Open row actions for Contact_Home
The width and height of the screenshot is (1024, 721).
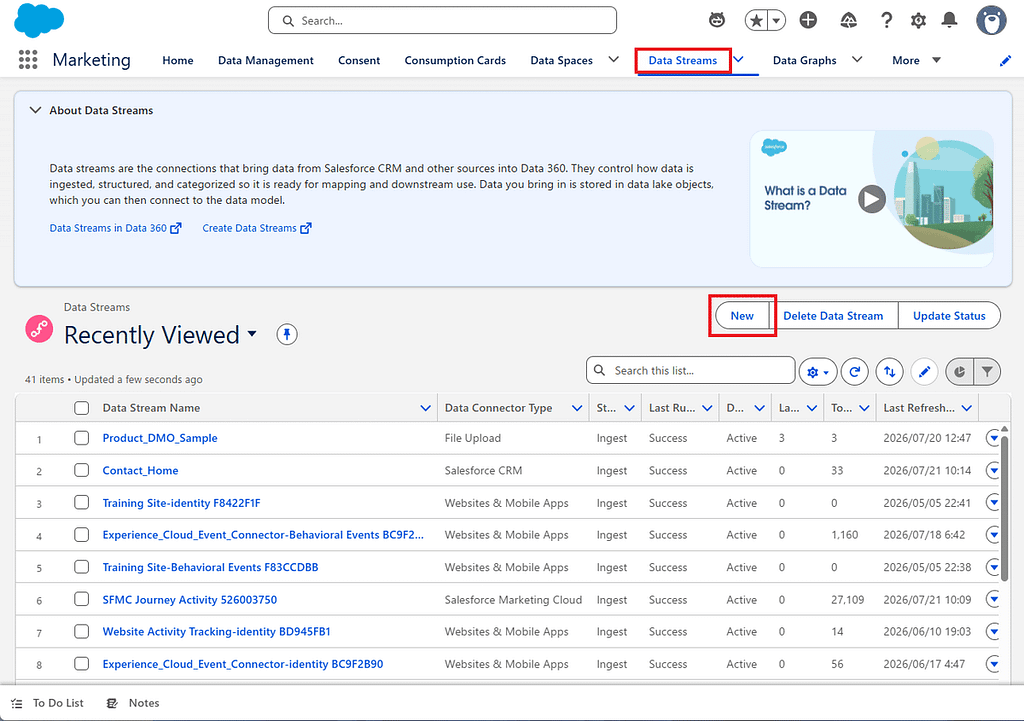[x=993, y=470]
